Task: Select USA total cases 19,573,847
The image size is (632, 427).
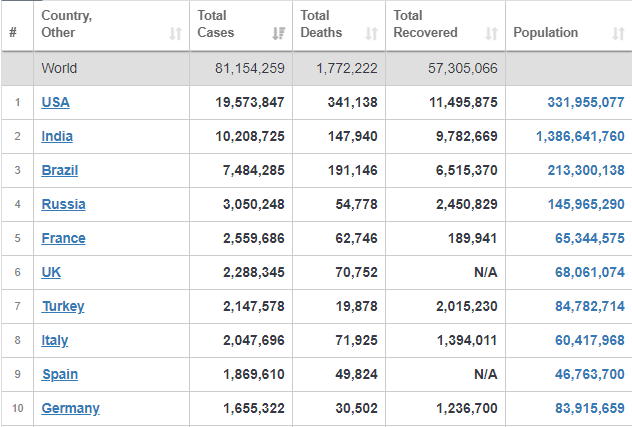Action: (250, 102)
